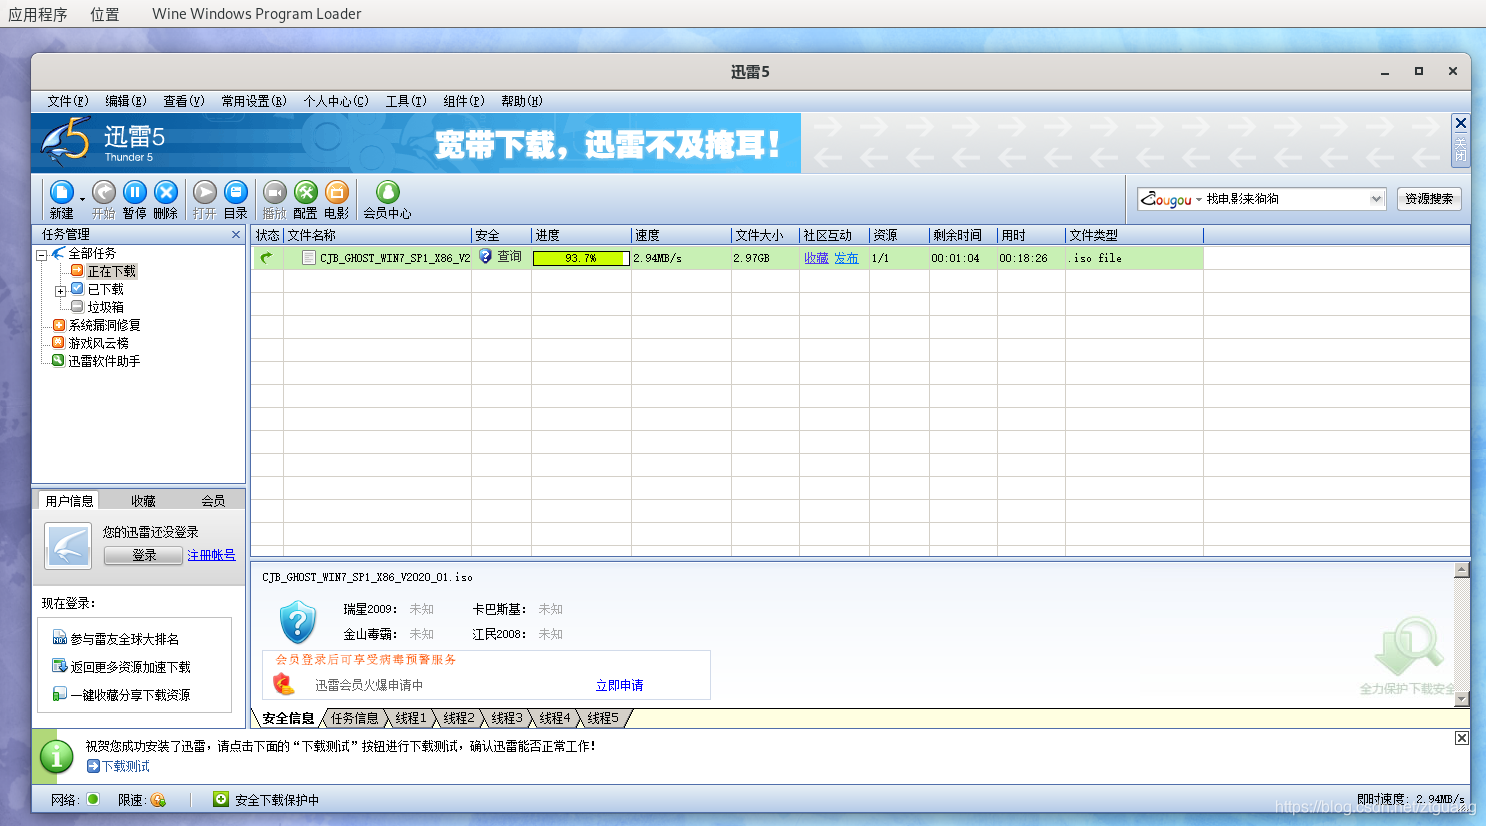Open the 应用程序 system menu

click(38, 14)
